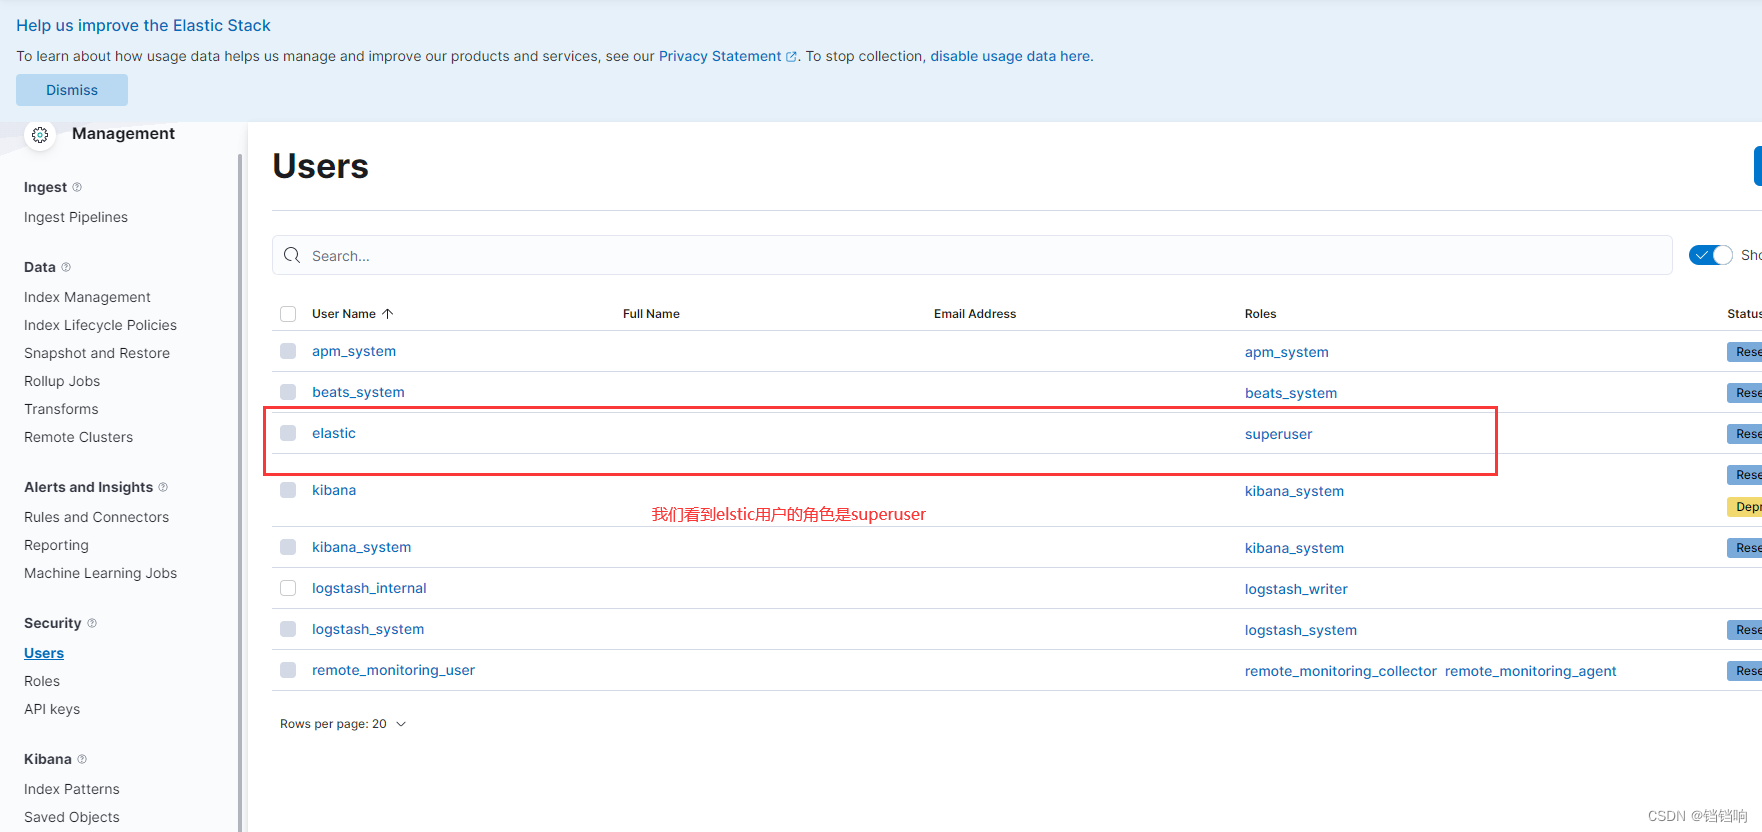The width and height of the screenshot is (1762, 832).
Task: Click the kibana_system row checkbox
Action: coord(288,547)
